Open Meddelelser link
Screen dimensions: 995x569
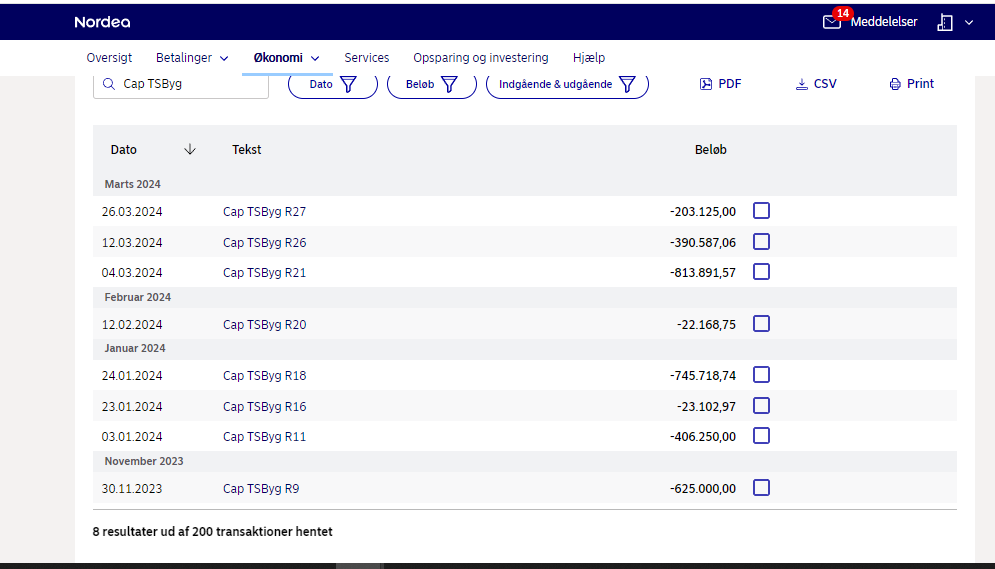click(884, 22)
